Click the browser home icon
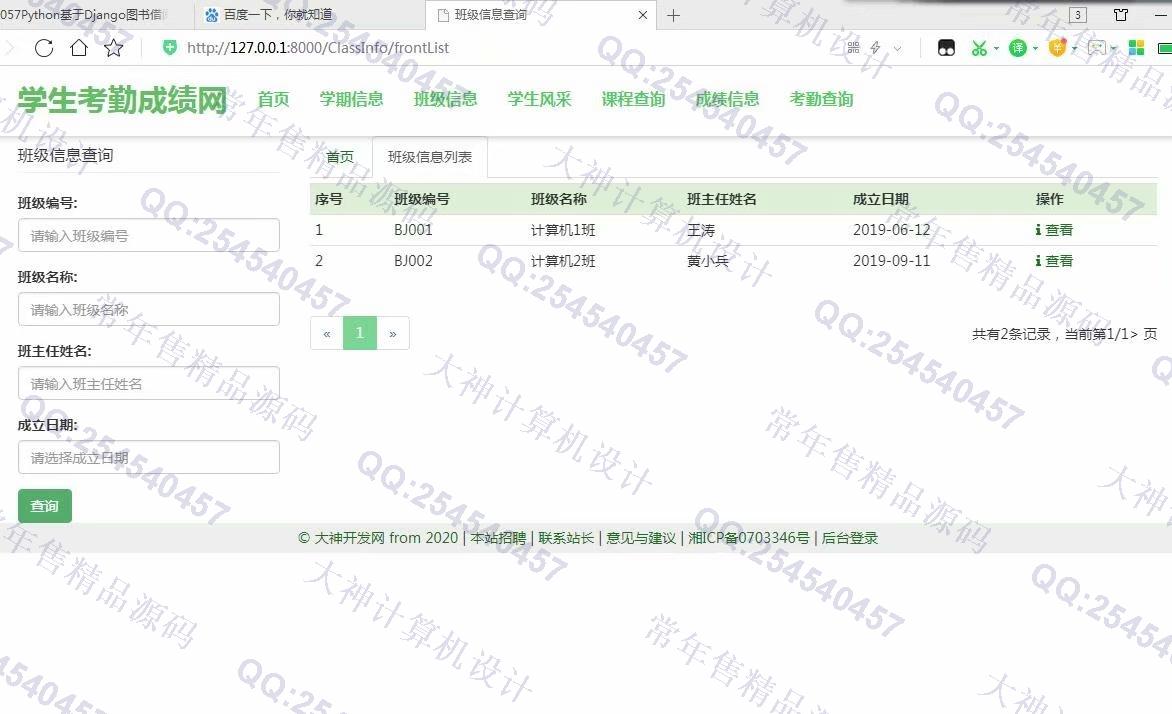The width and height of the screenshot is (1172, 714). tap(78, 48)
